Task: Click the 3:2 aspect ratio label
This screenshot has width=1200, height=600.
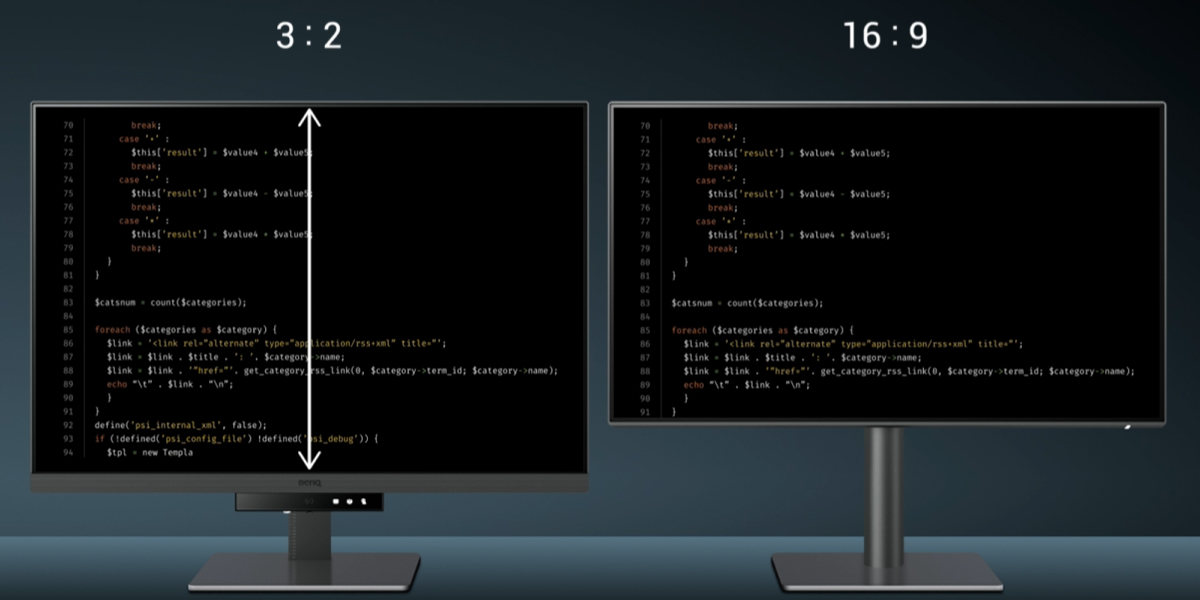Action: (309, 37)
